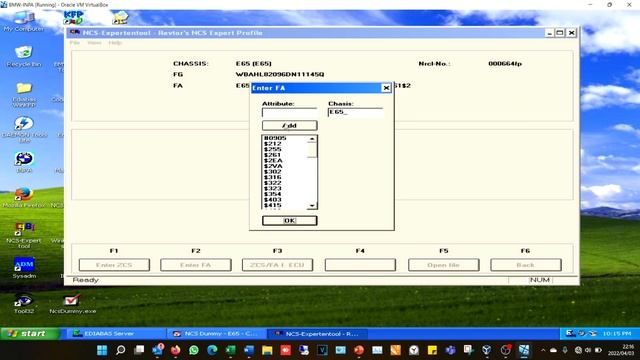This screenshot has height=360, width=640.
Task: Open the host taskbar Search icon
Action: pyautogui.click(x=120, y=350)
